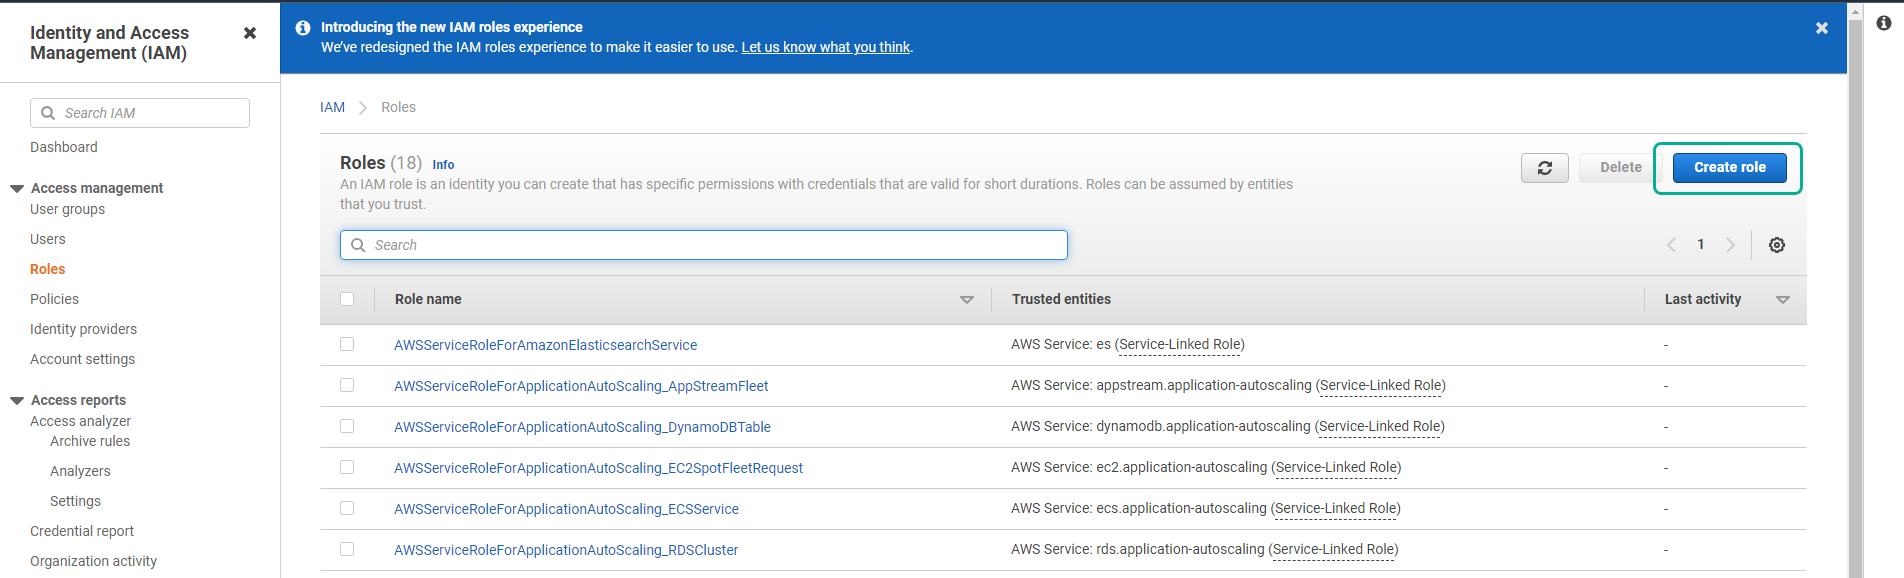Dismiss the new IAM roles banner

(1821, 28)
